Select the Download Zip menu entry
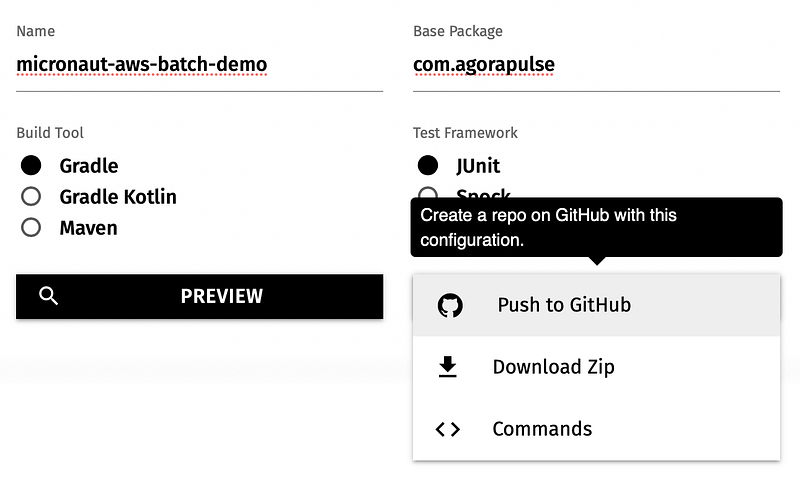This screenshot has height=478, width=800. (596, 367)
